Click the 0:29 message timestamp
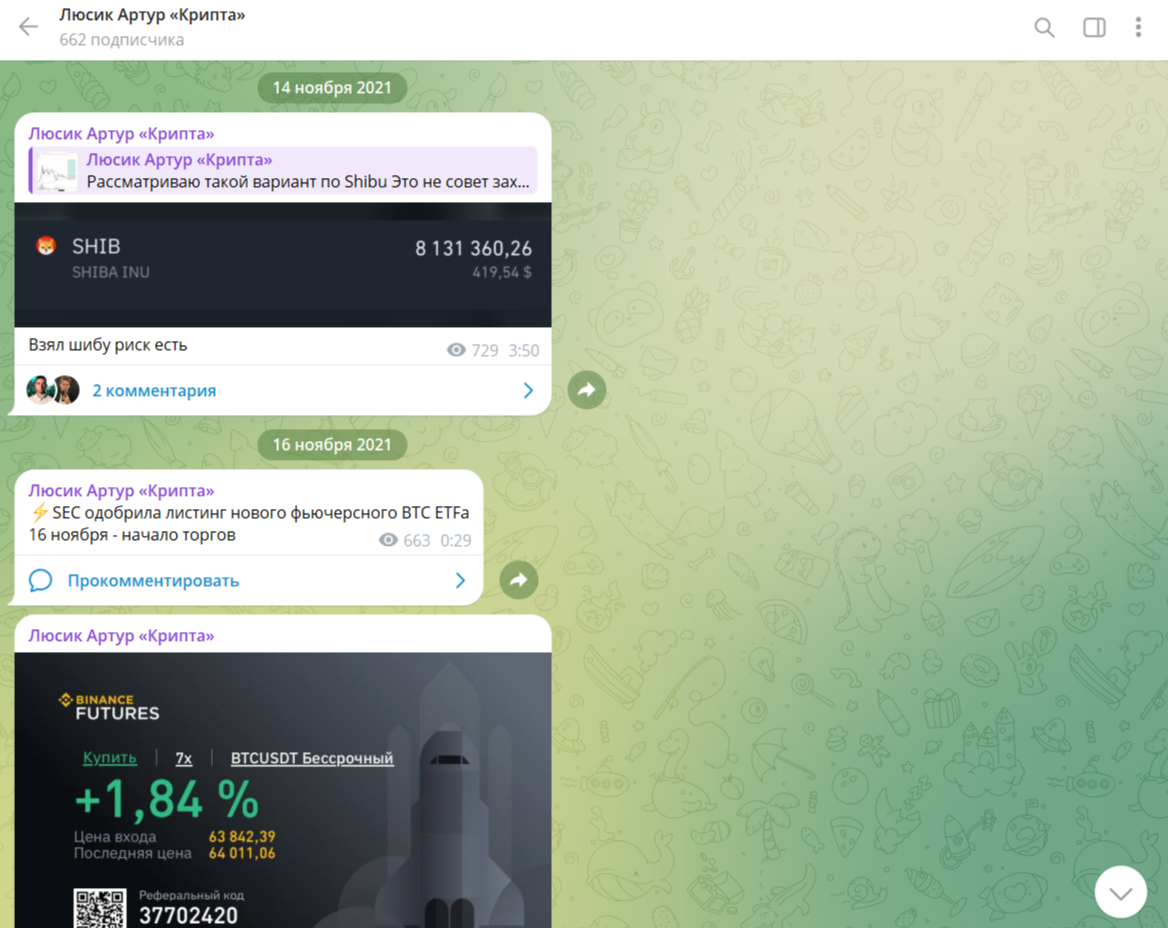 pos(456,540)
